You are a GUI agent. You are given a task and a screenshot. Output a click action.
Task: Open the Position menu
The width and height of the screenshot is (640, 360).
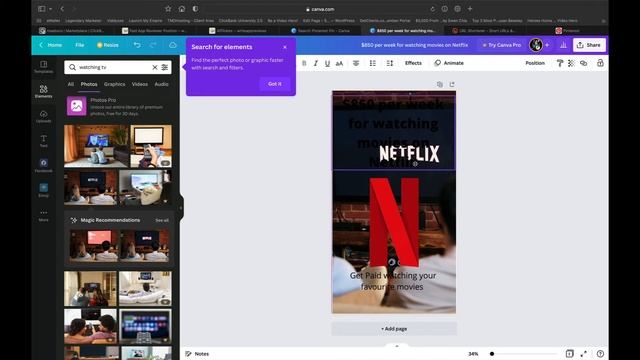pos(535,63)
